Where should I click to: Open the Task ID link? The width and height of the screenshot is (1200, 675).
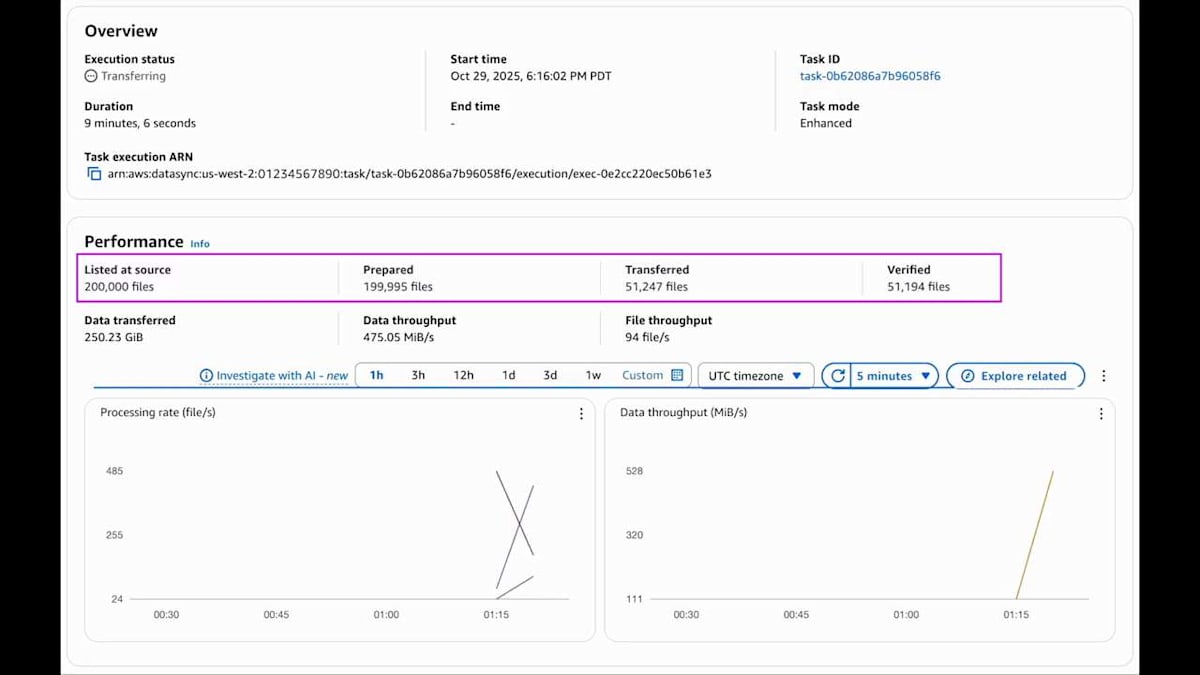point(869,76)
